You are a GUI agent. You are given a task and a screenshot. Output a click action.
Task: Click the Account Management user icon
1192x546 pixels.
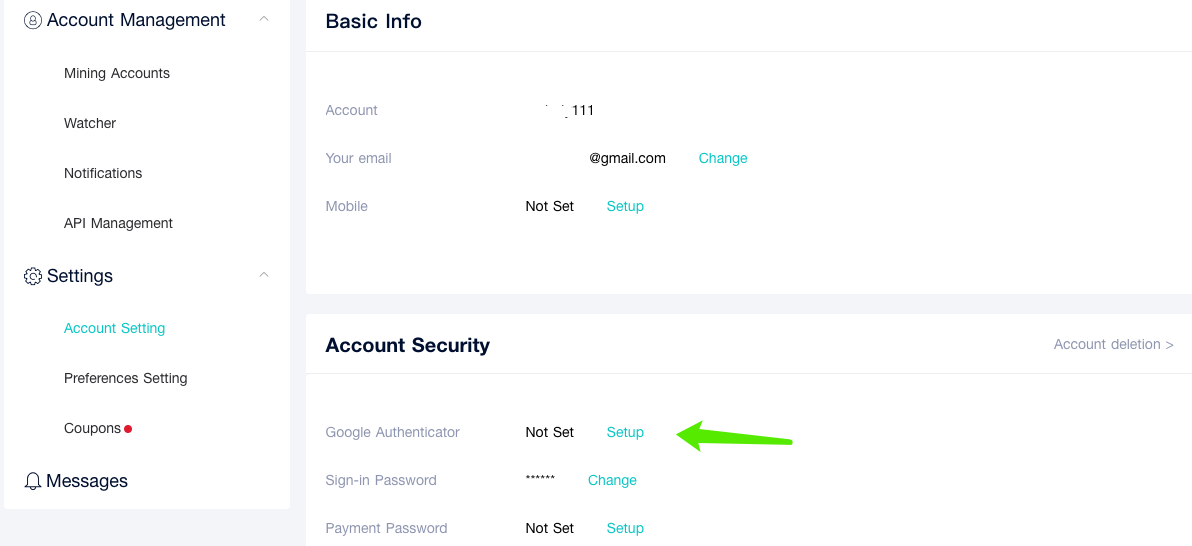pos(33,20)
